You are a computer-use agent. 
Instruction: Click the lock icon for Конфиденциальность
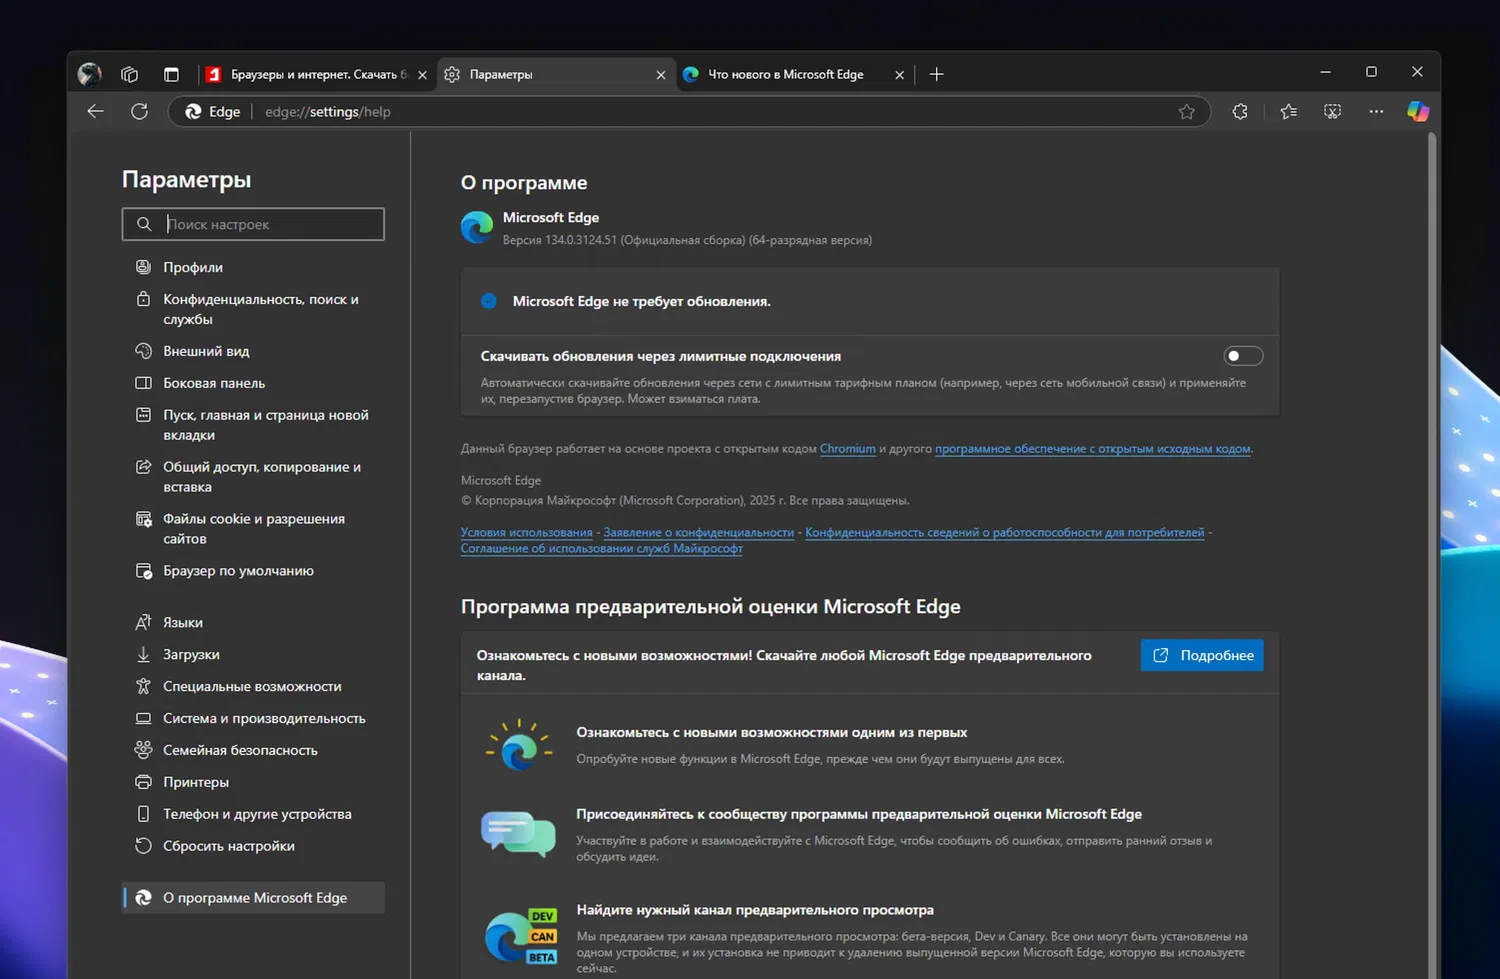tap(143, 299)
